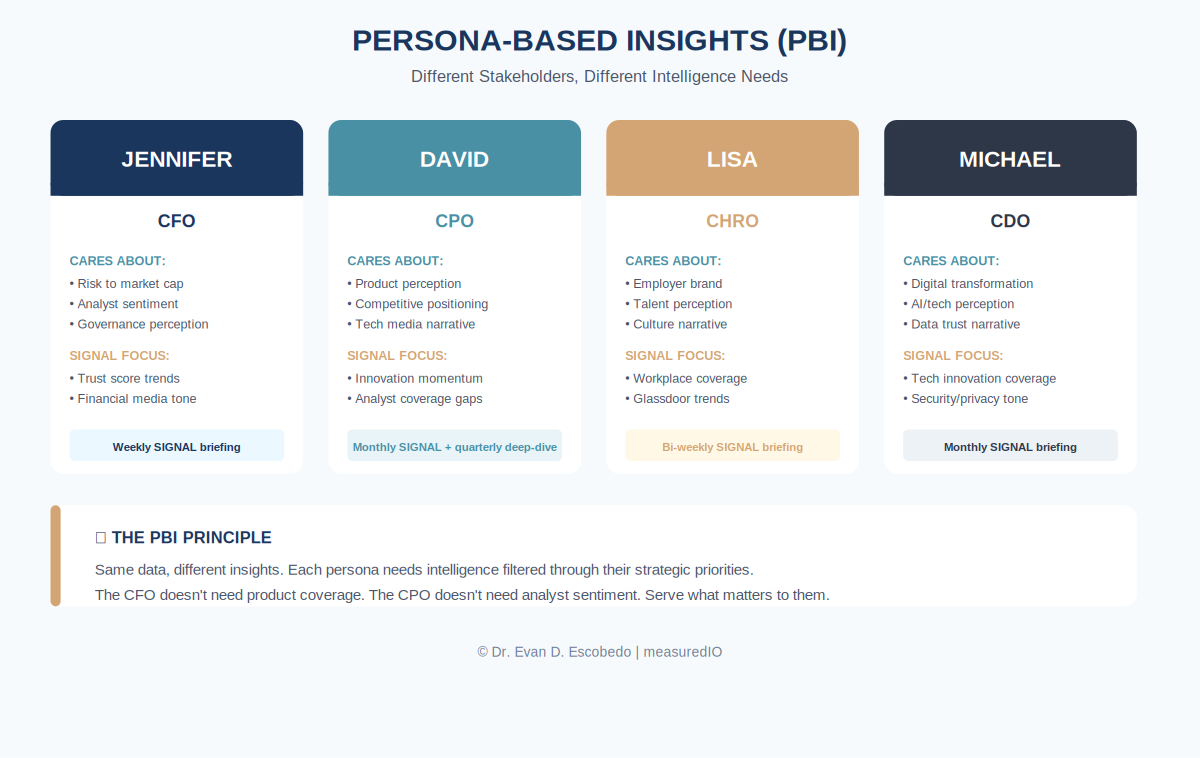Click the PERSONA-BASED INSIGHTS (PBI) main title
The width and height of the screenshot is (1200, 758).
click(600, 41)
